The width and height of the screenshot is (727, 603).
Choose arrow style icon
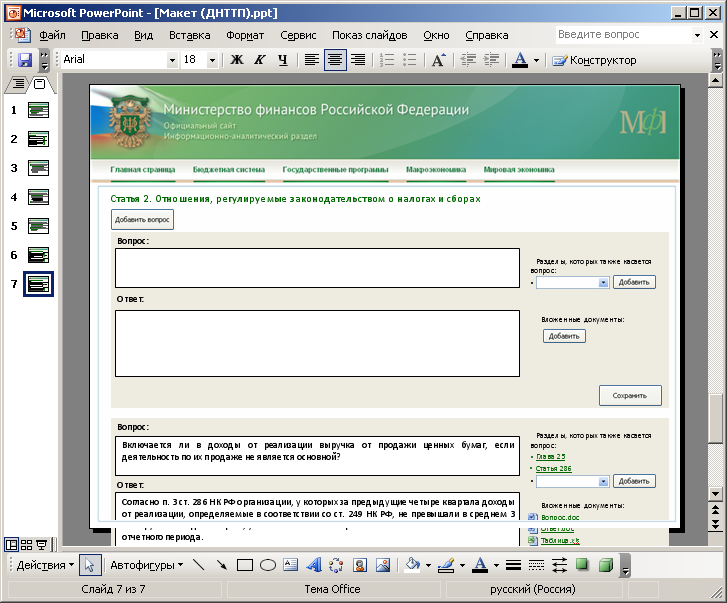click(x=560, y=565)
